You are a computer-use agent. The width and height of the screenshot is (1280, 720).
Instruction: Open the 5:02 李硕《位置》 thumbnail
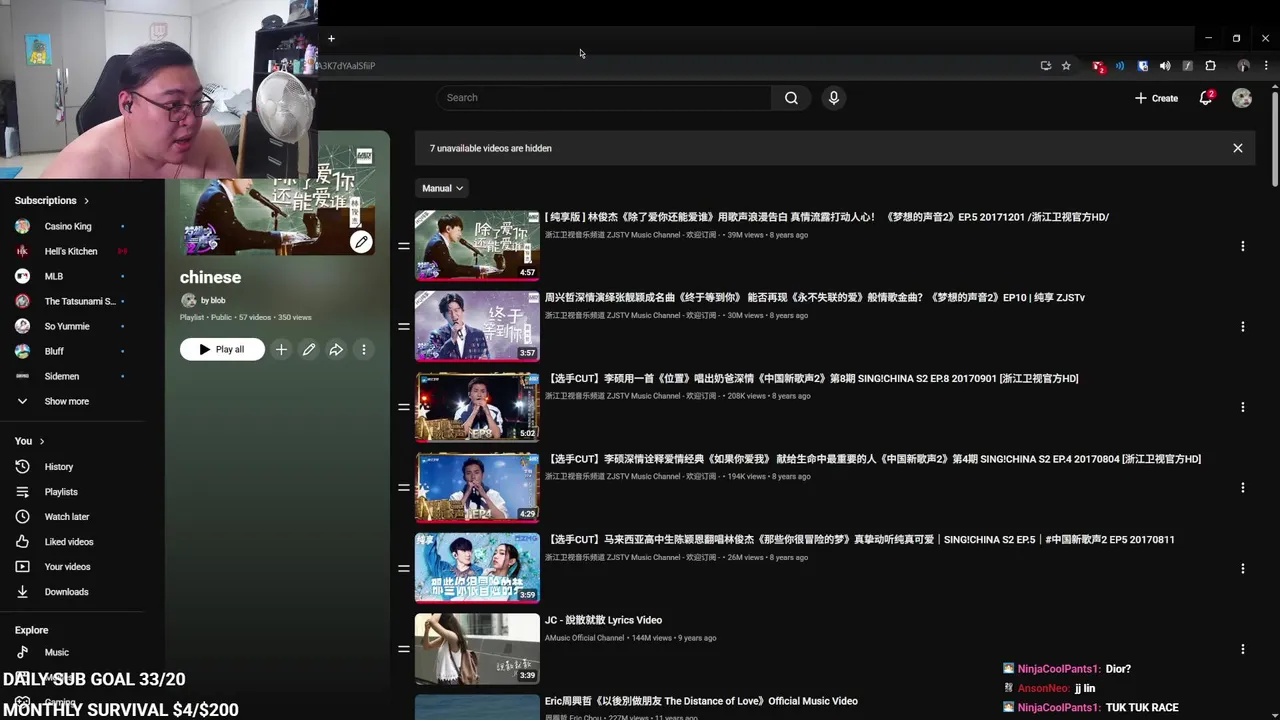pyautogui.click(x=477, y=406)
